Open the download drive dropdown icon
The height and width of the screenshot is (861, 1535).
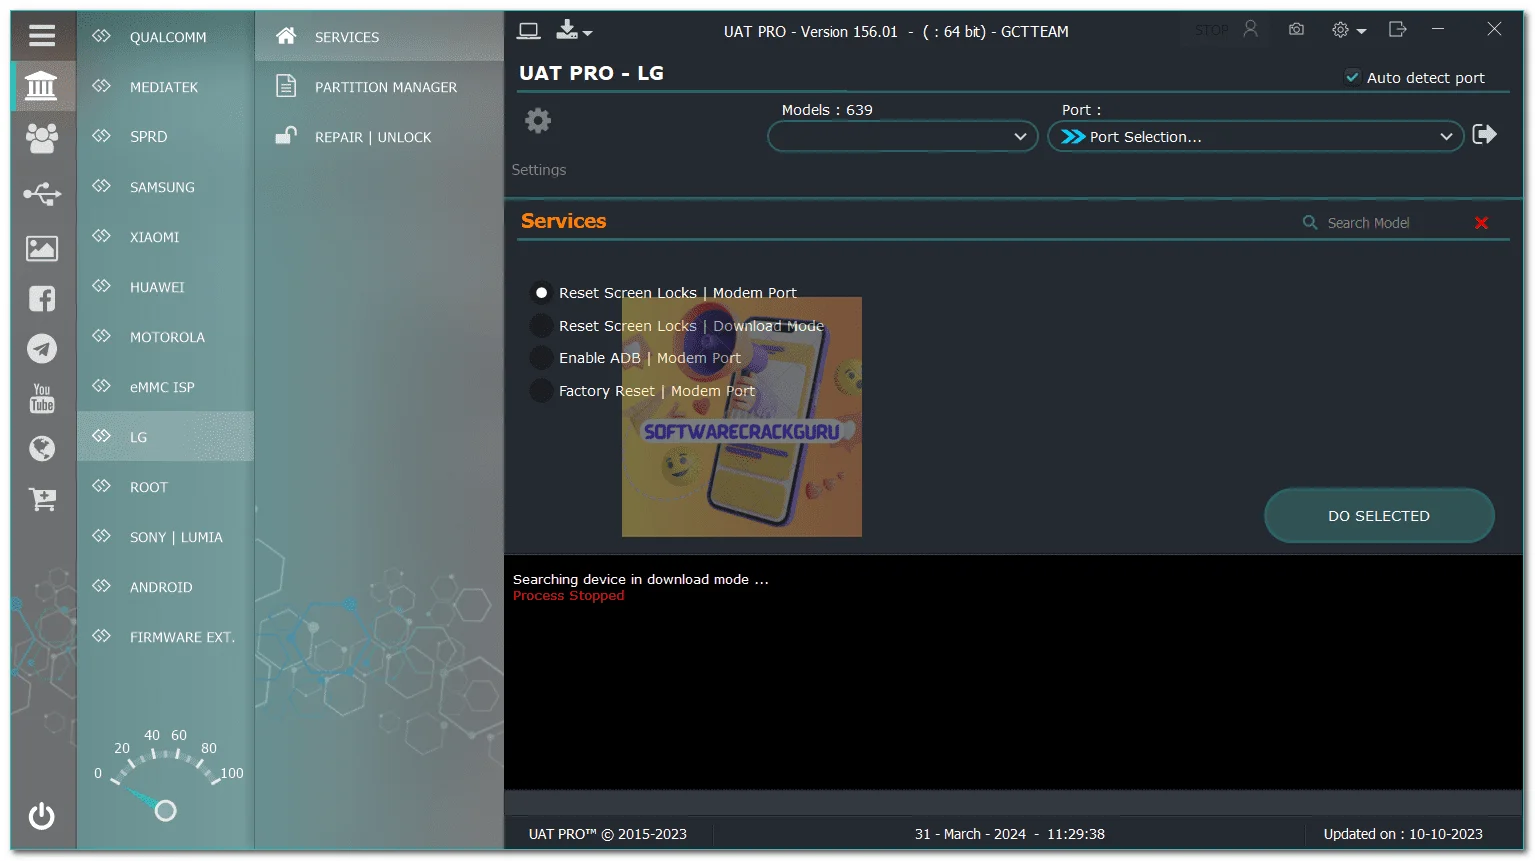pos(573,31)
